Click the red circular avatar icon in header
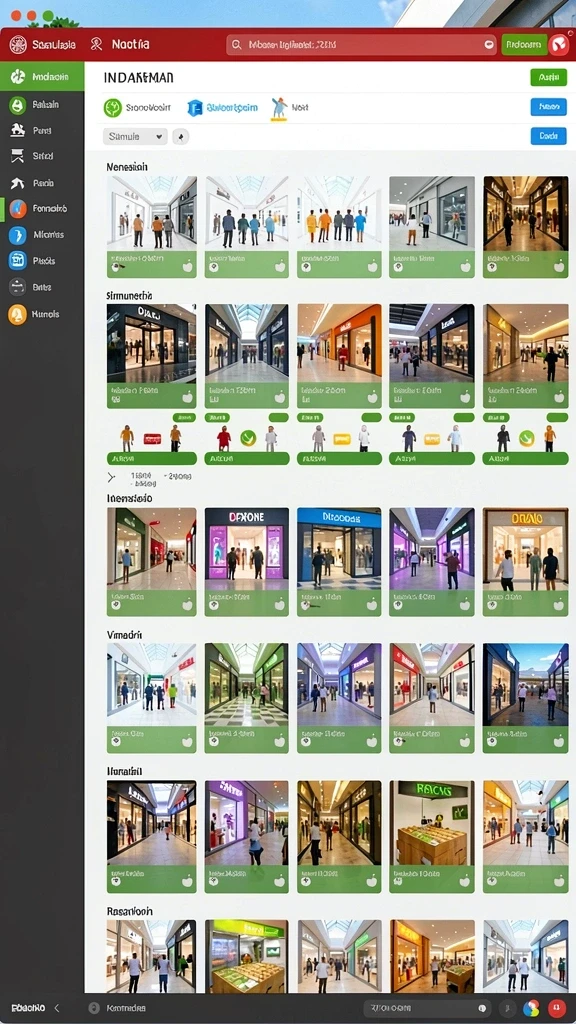The image size is (576, 1024). [x=559, y=44]
